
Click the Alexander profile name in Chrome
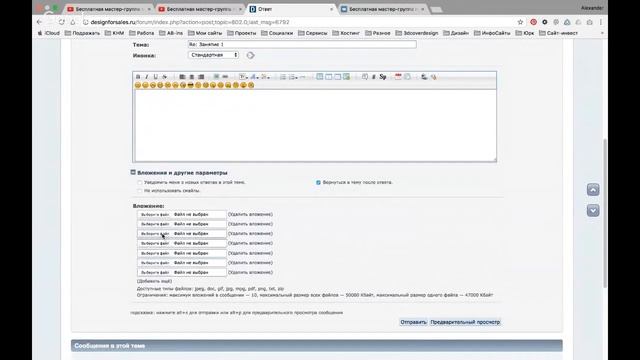tap(592, 8)
